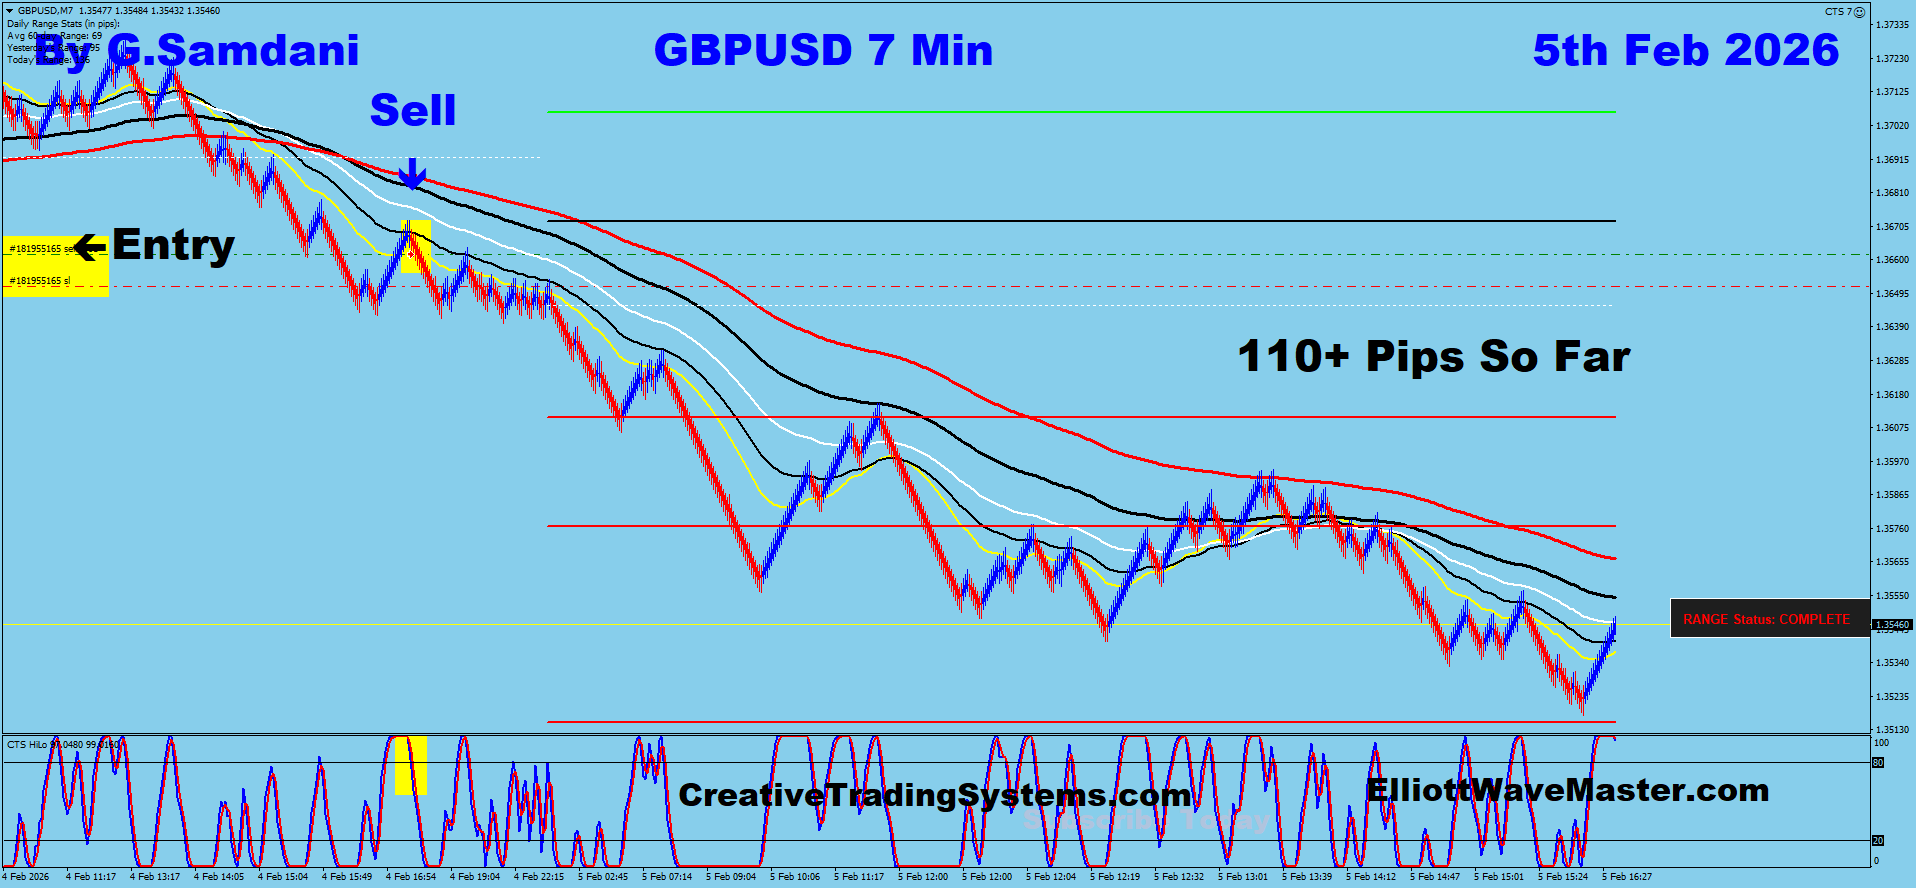
Task: Click the blue Sell down arrow
Action: (412, 174)
